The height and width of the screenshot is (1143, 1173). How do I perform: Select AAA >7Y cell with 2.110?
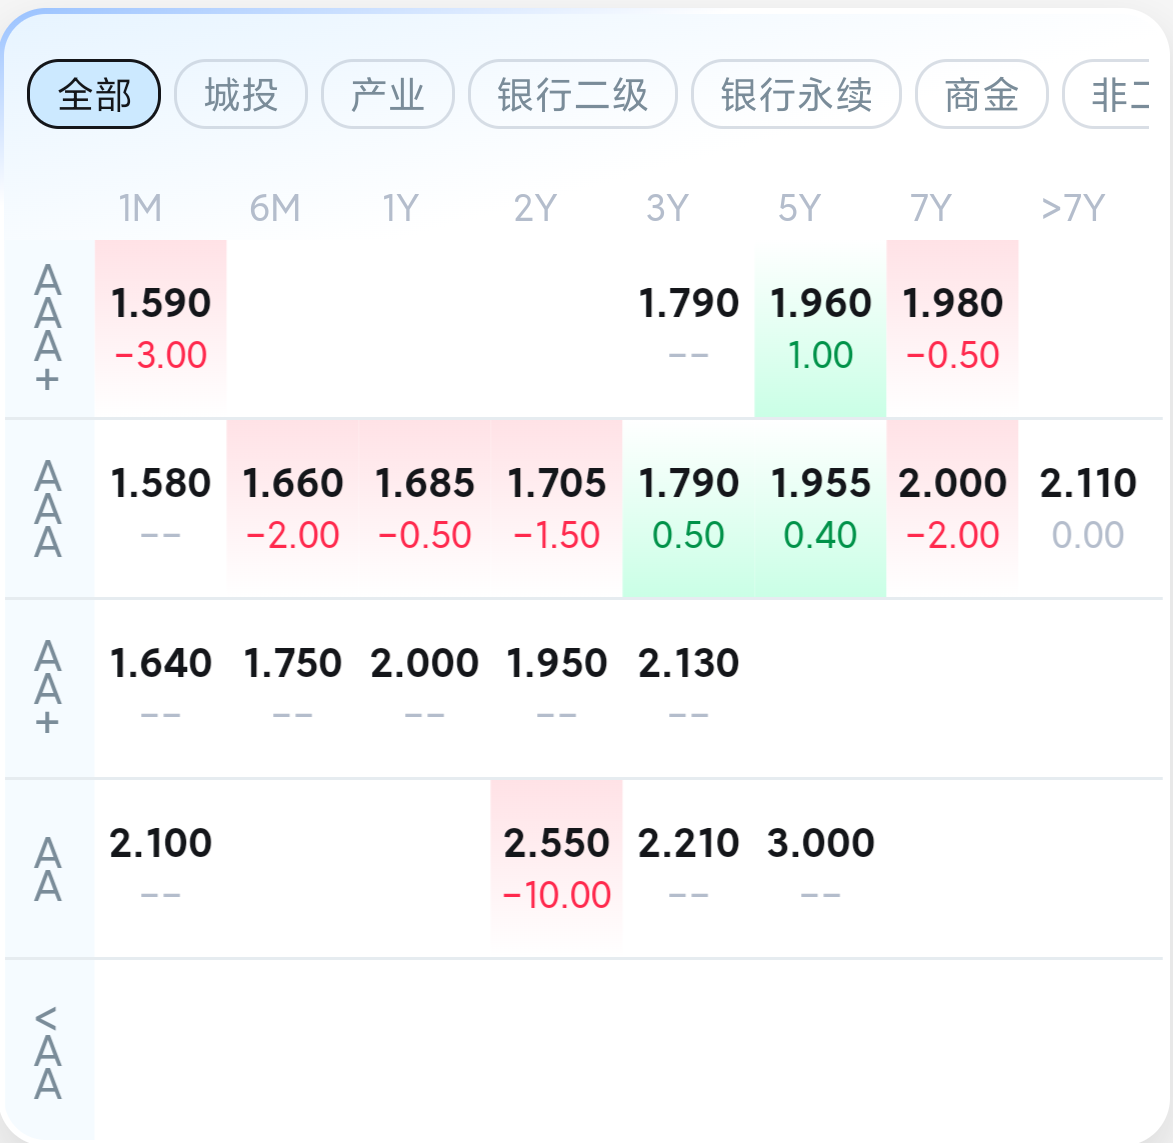tap(1088, 508)
